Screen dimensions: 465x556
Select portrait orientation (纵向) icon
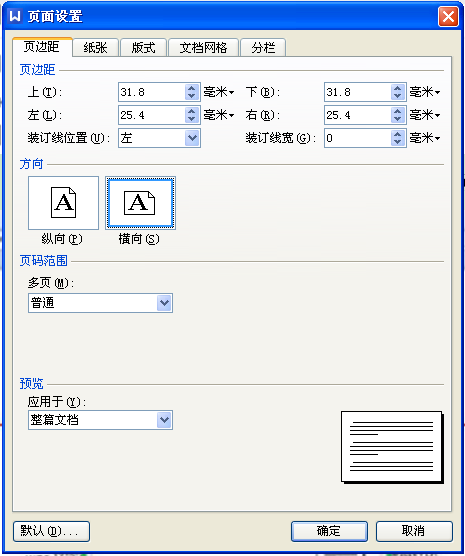63,203
